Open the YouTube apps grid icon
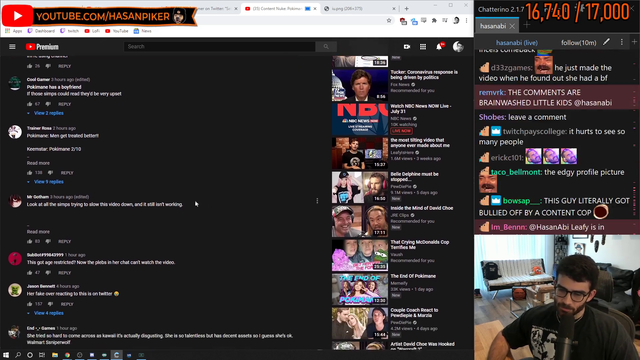This screenshot has height=360, width=640. click(423, 47)
